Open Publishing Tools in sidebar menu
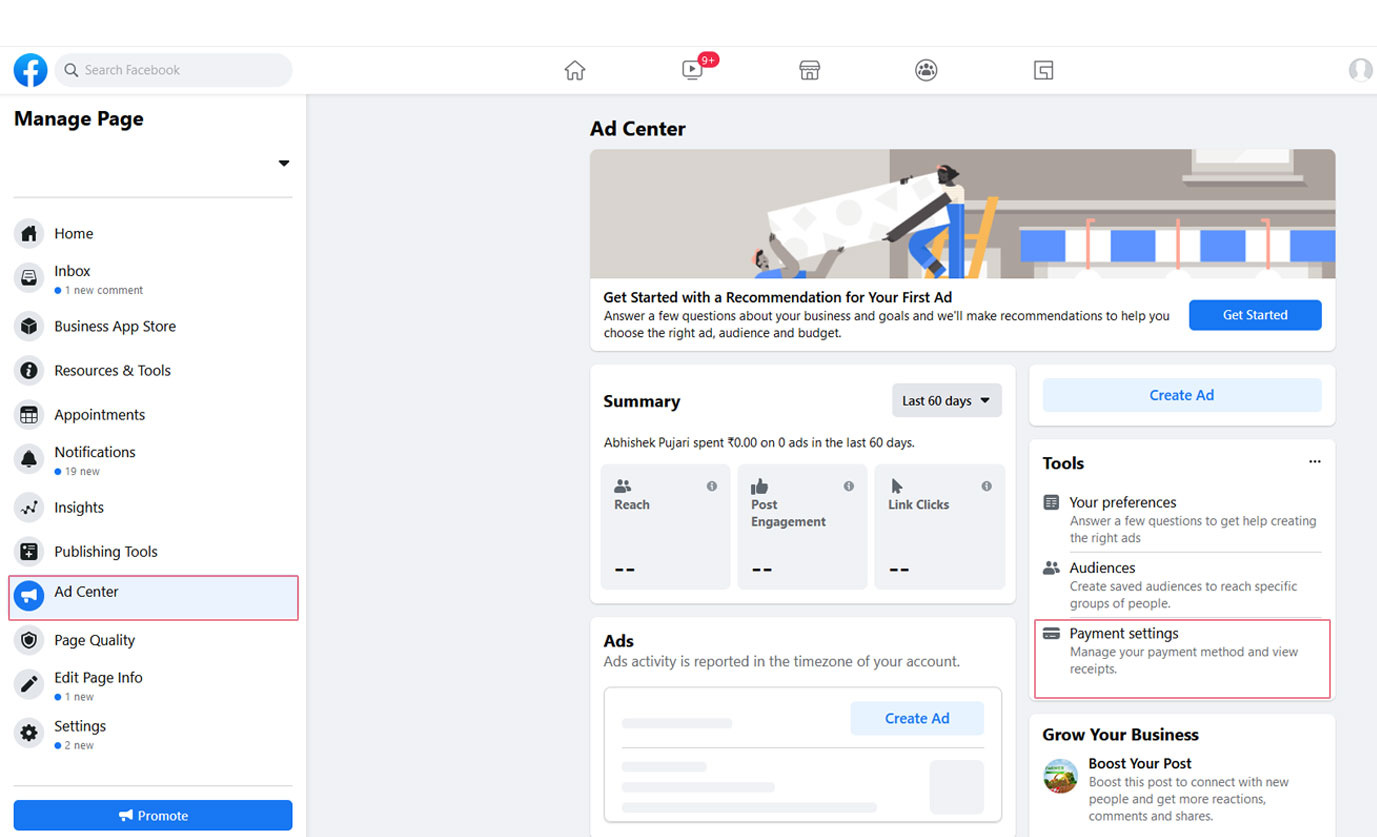This screenshot has height=837, width=1377. (106, 551)
